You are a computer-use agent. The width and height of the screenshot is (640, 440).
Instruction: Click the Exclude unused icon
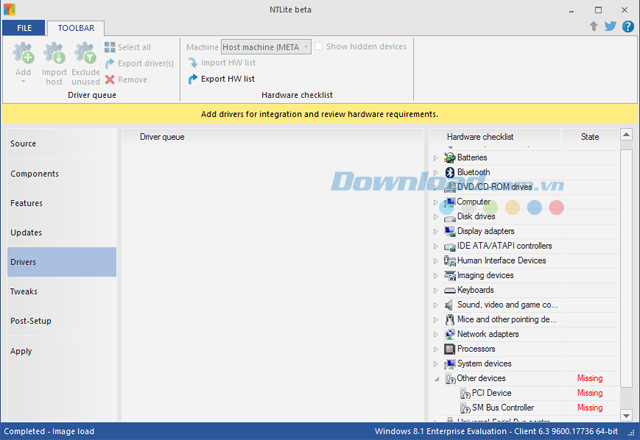(85, 54)
